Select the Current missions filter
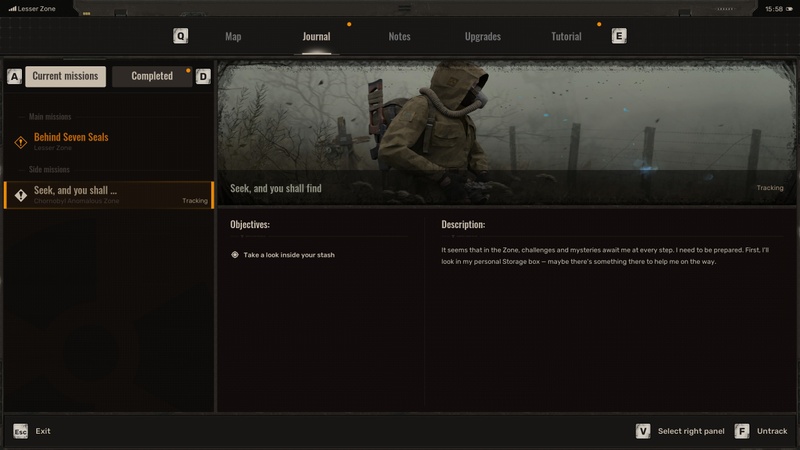 click(x=65, y=77)
